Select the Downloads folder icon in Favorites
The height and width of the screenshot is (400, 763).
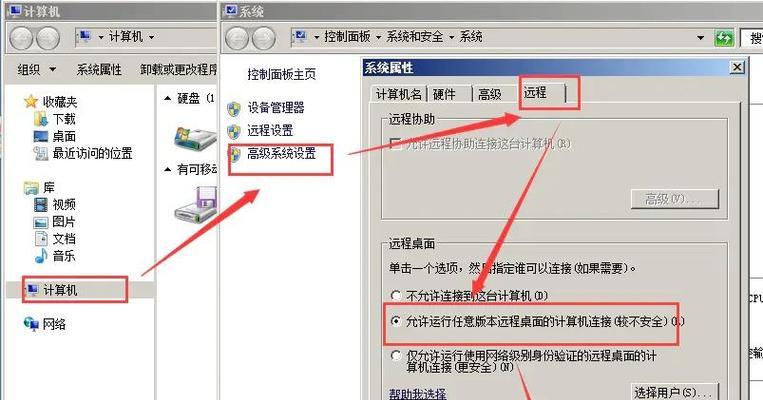[x=40, y=119]
